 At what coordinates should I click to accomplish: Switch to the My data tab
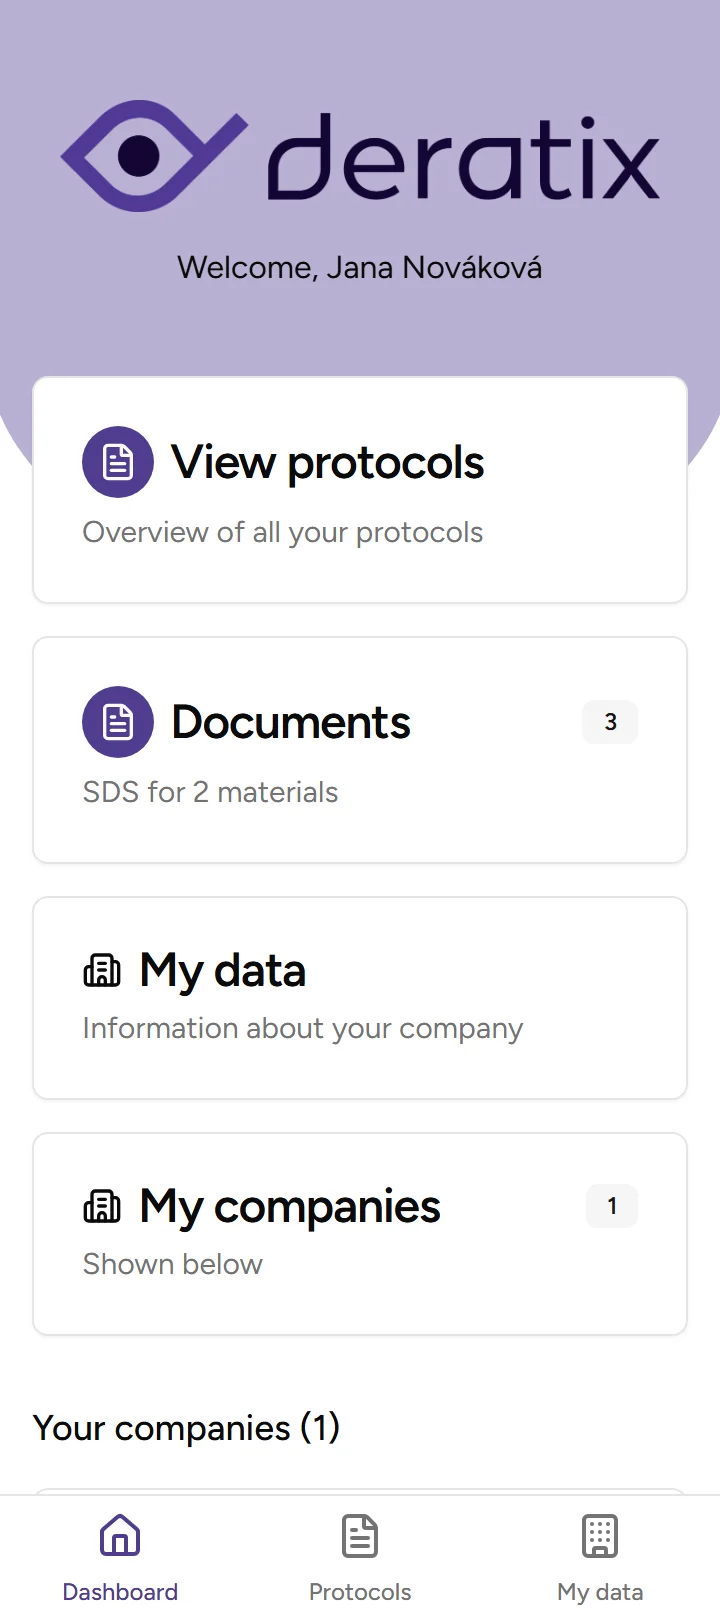tap(599, 1555)
